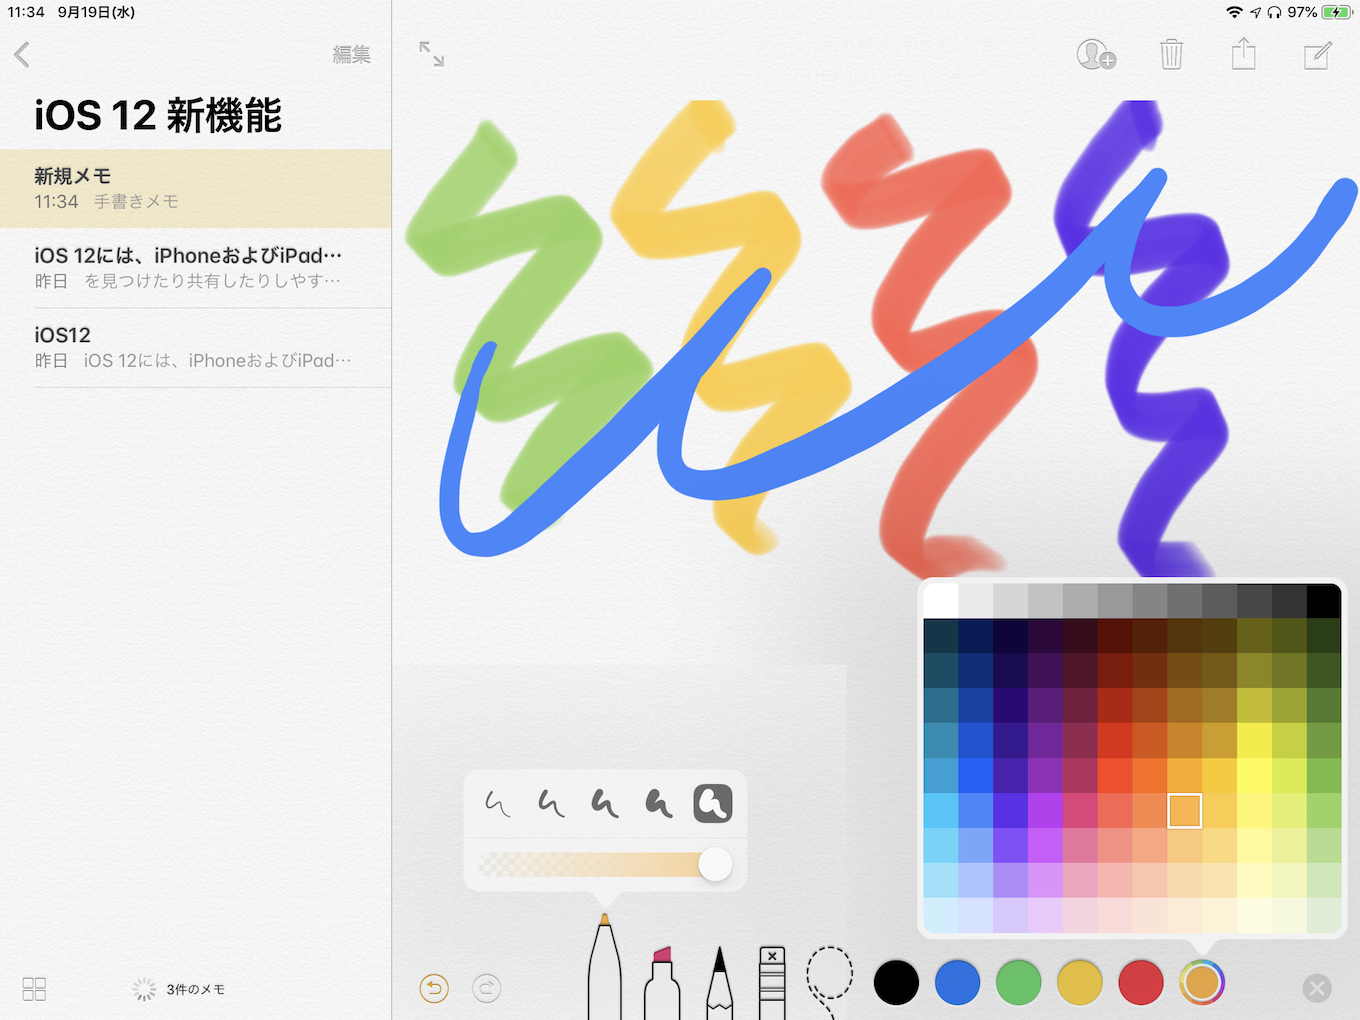Choose the green color swatch
This screenshot has width=1360, height=1020.
click(1018, 982)
